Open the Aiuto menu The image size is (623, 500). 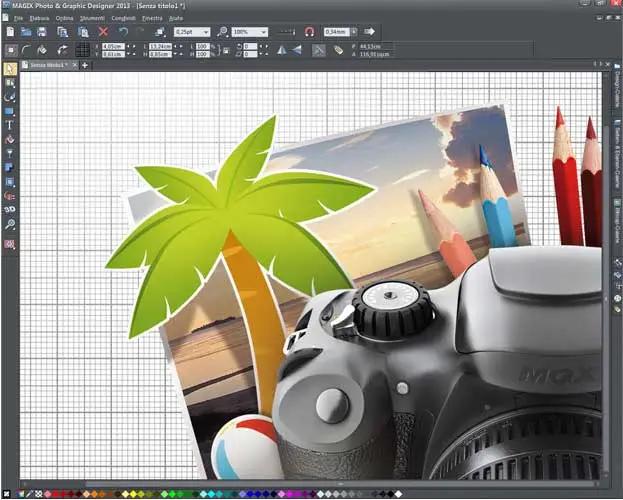[176, 18]
